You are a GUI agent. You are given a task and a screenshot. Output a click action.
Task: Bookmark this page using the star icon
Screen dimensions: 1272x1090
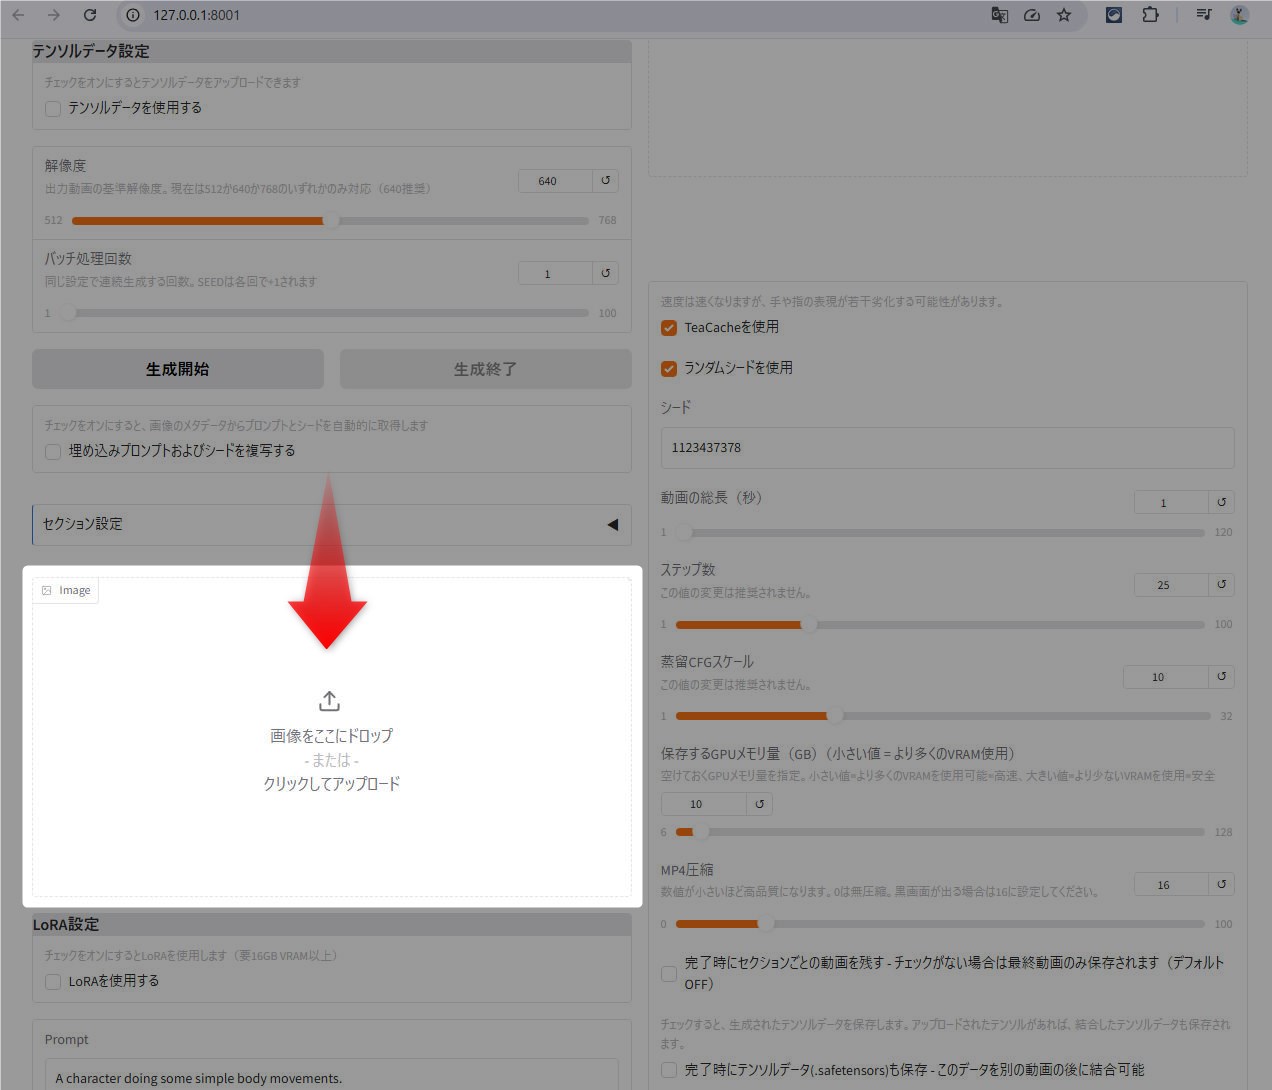1064,15
